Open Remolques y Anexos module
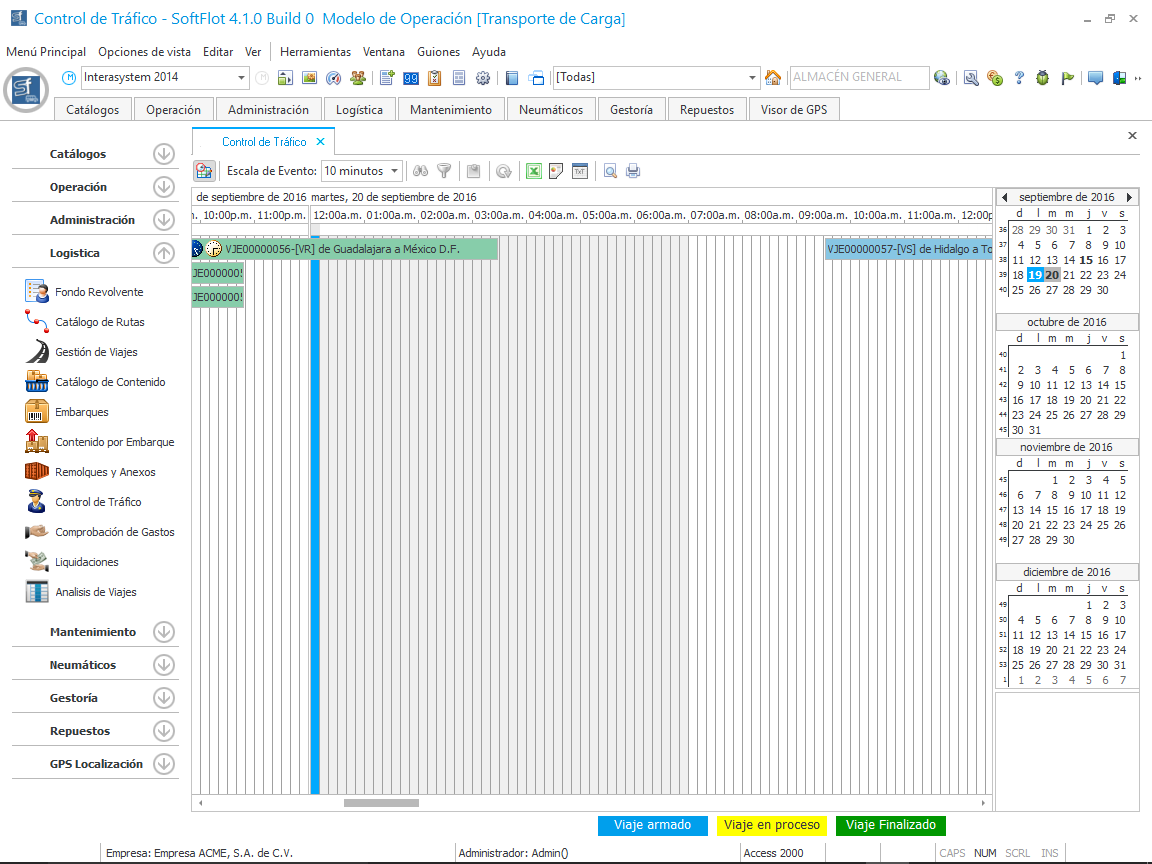Screen dimensions: 1152x864 point(105,472)
